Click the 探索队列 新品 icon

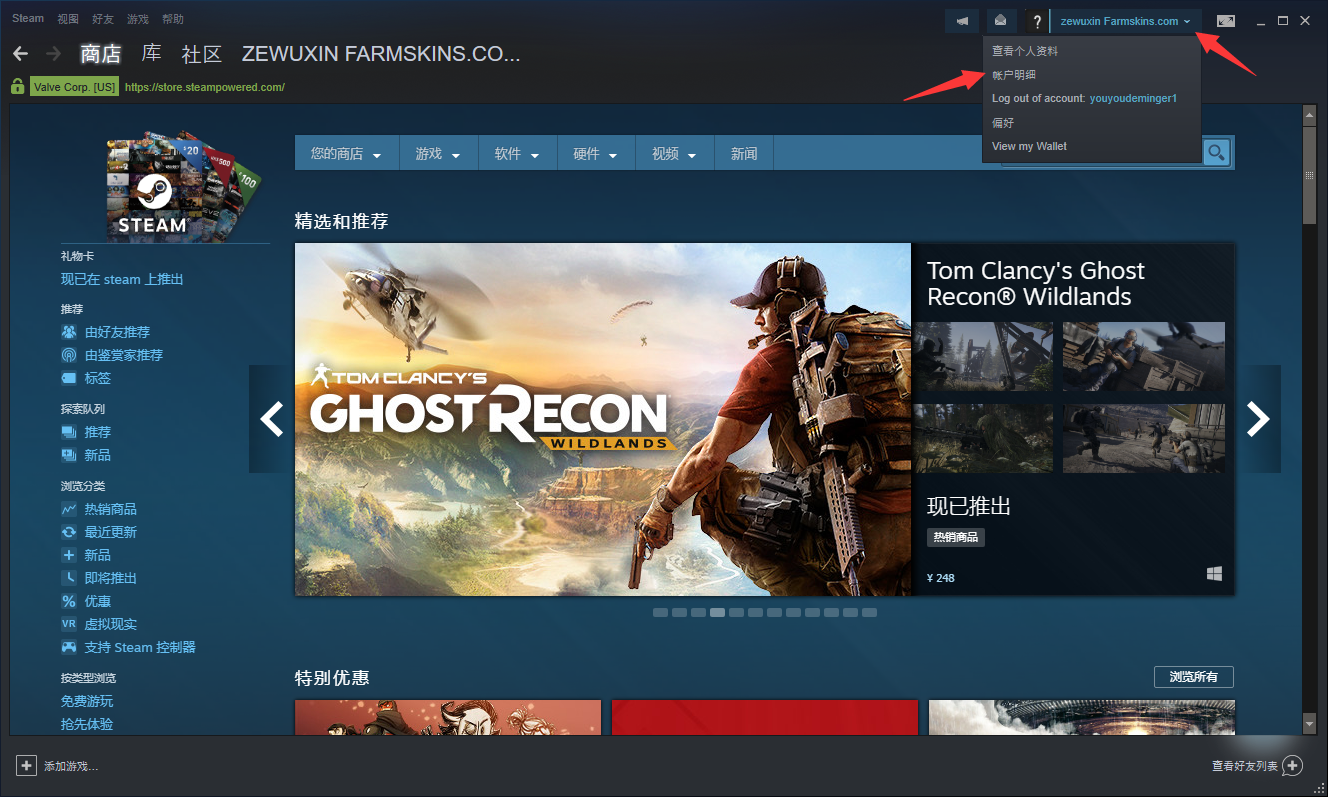click(x=69, y=455)
